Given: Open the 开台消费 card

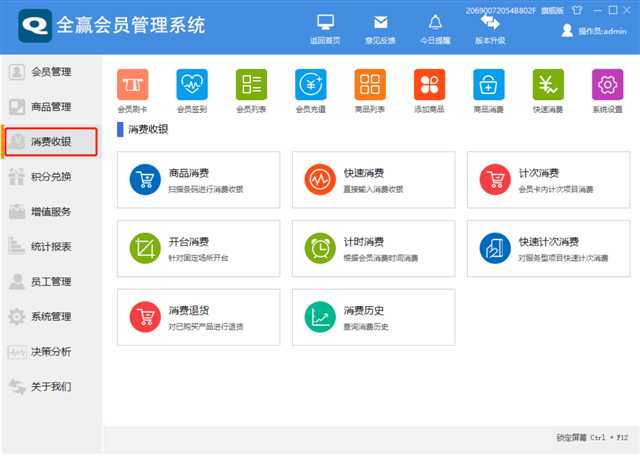Looking at the screenshot, I should point(198,249).
